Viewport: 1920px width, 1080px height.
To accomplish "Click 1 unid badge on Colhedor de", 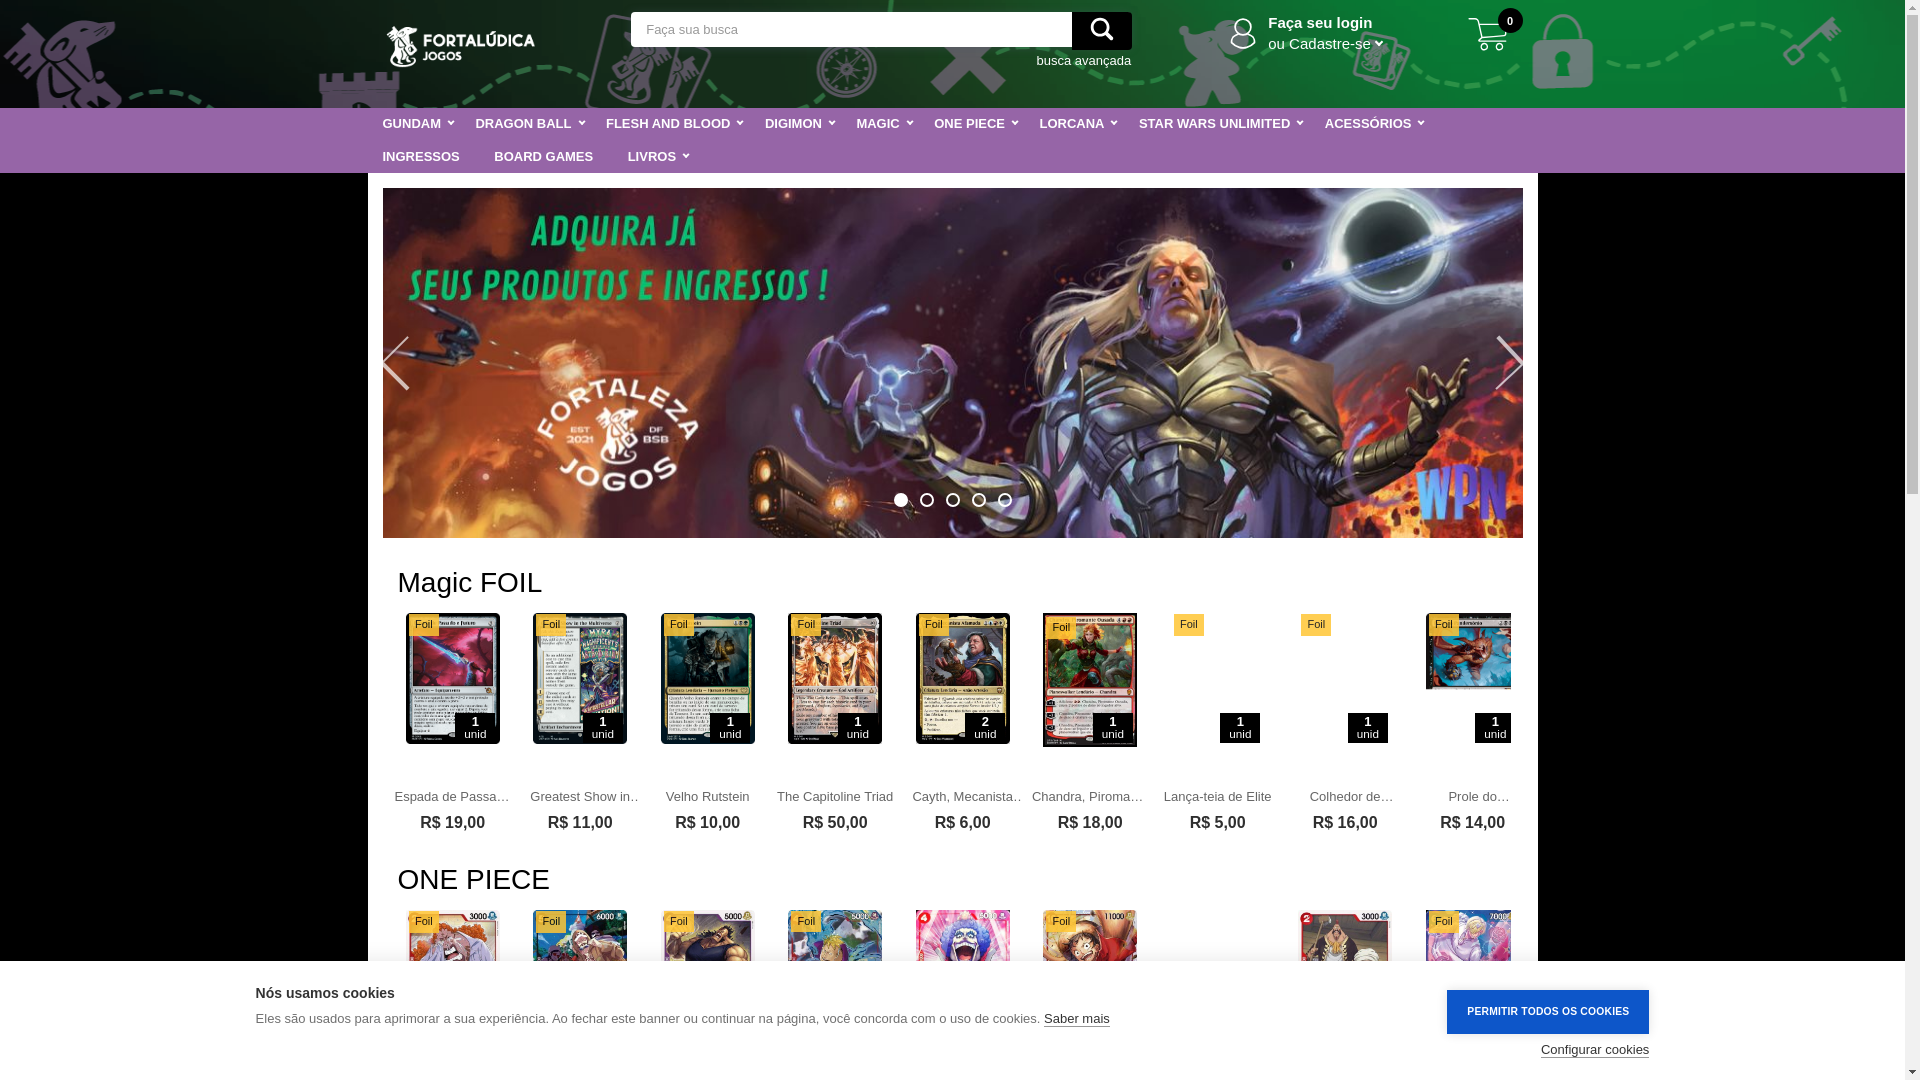I will 1367,728.
